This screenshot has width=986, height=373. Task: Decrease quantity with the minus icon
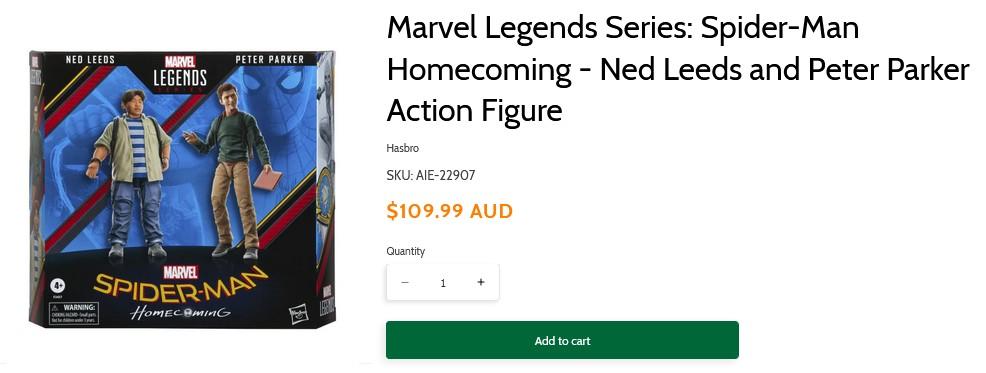click(x=405, y=282)
